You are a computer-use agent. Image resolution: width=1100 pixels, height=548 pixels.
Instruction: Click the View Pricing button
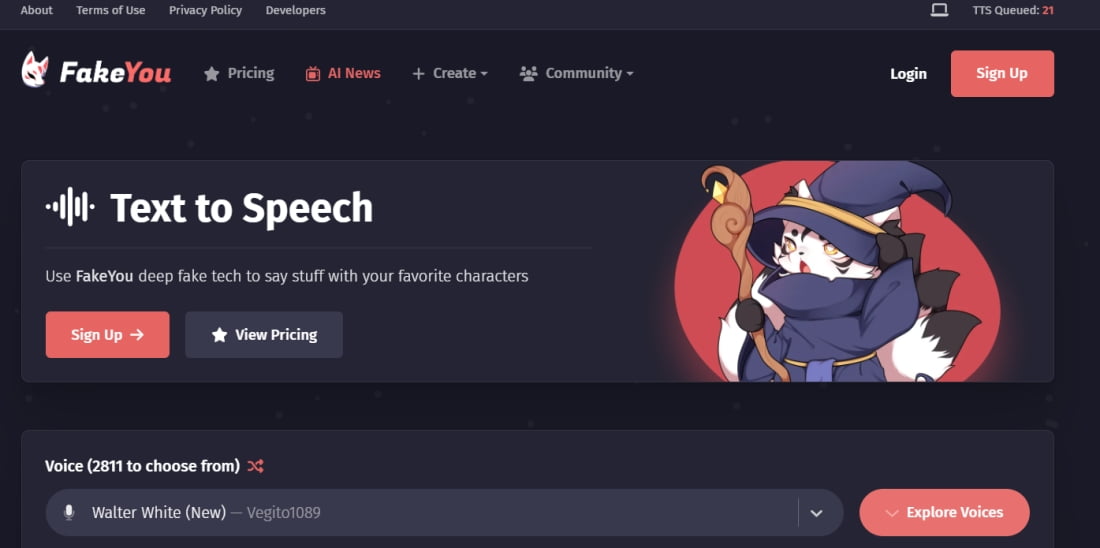point(264,335)
